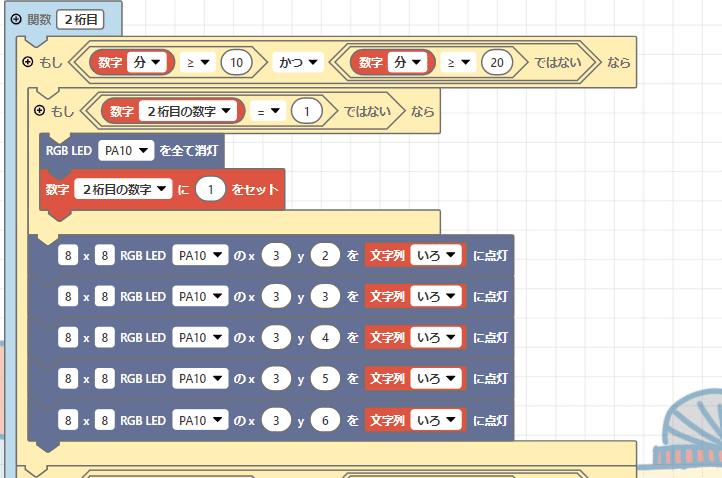722x478 pixels.
Task: Edit second 8 dimension field in y 2 row
Action: tap(105, 255)
